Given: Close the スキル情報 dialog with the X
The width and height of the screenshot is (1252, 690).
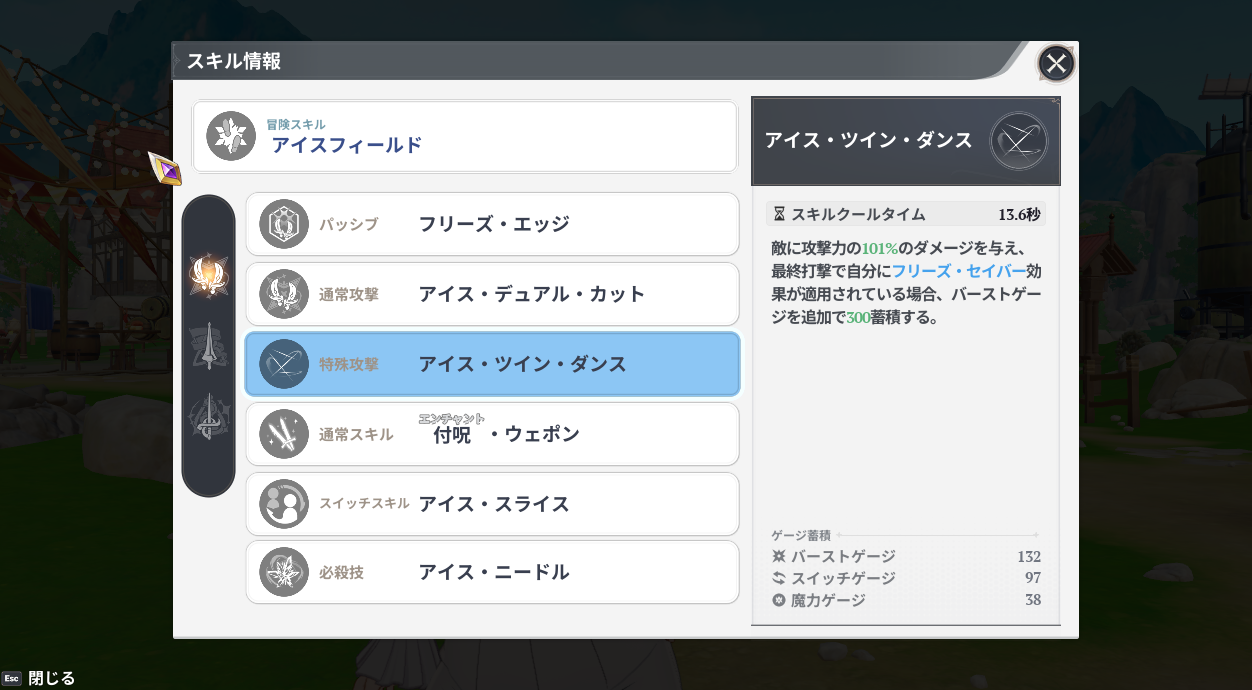Looking at the screenshot, I should click(x=1056, y=64).
